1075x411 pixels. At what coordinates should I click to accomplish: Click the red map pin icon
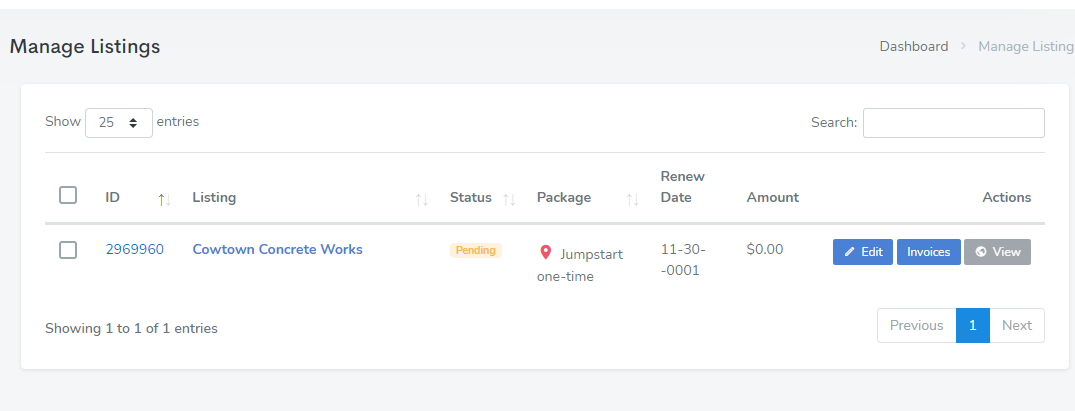[546, 253]
